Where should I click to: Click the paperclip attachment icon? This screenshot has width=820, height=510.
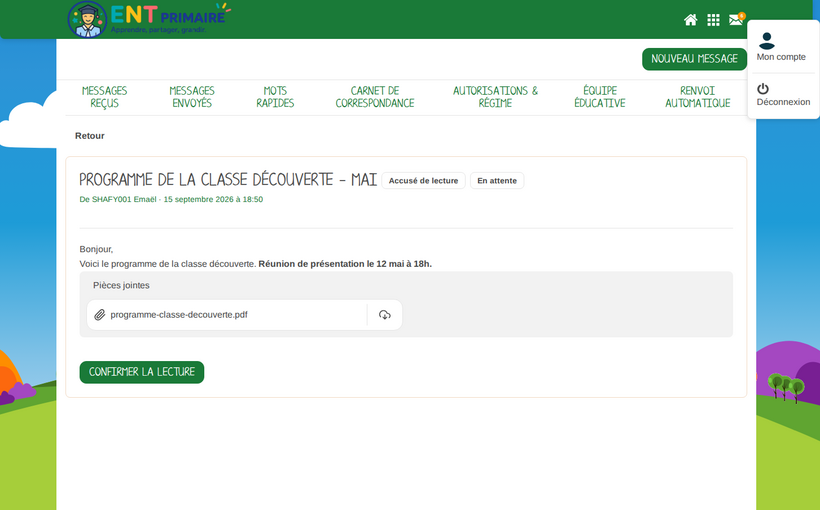tap(99, 315)
